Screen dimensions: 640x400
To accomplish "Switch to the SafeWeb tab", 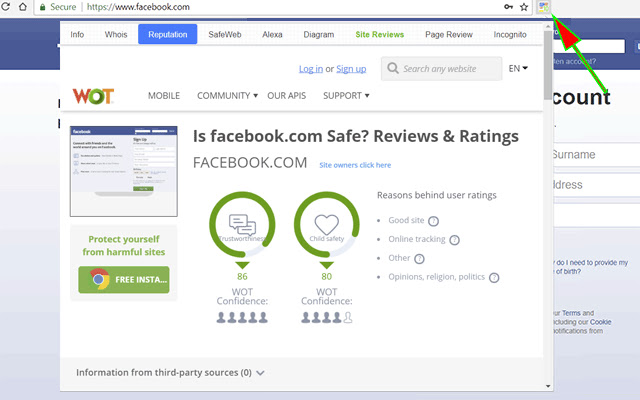I will click(x=225, y=35).
